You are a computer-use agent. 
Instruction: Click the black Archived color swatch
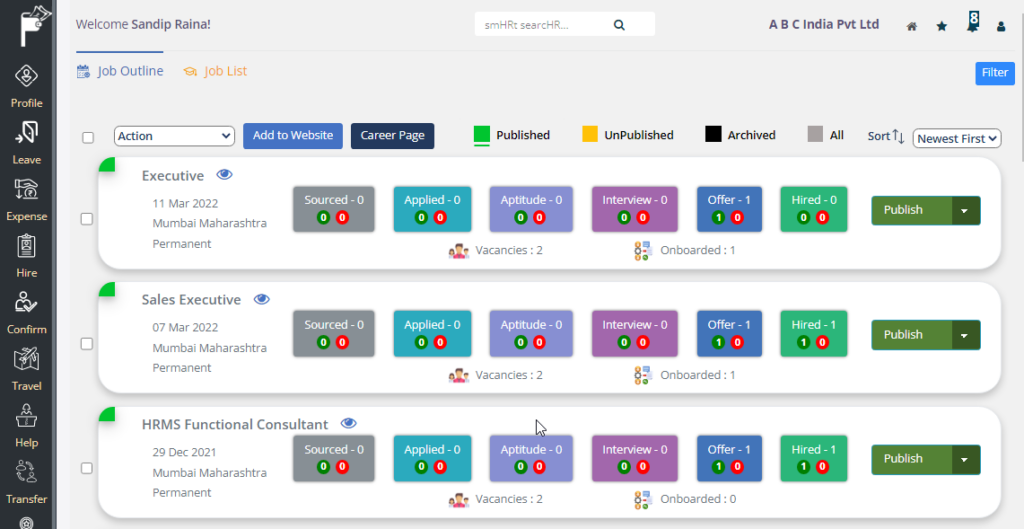pos(713,134)
